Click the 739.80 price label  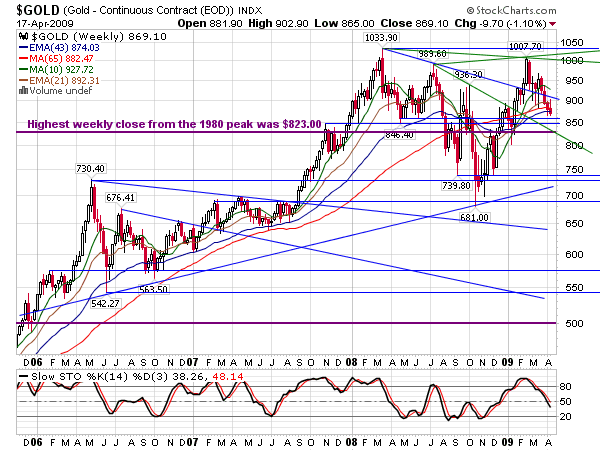click(x=456, y=186)
